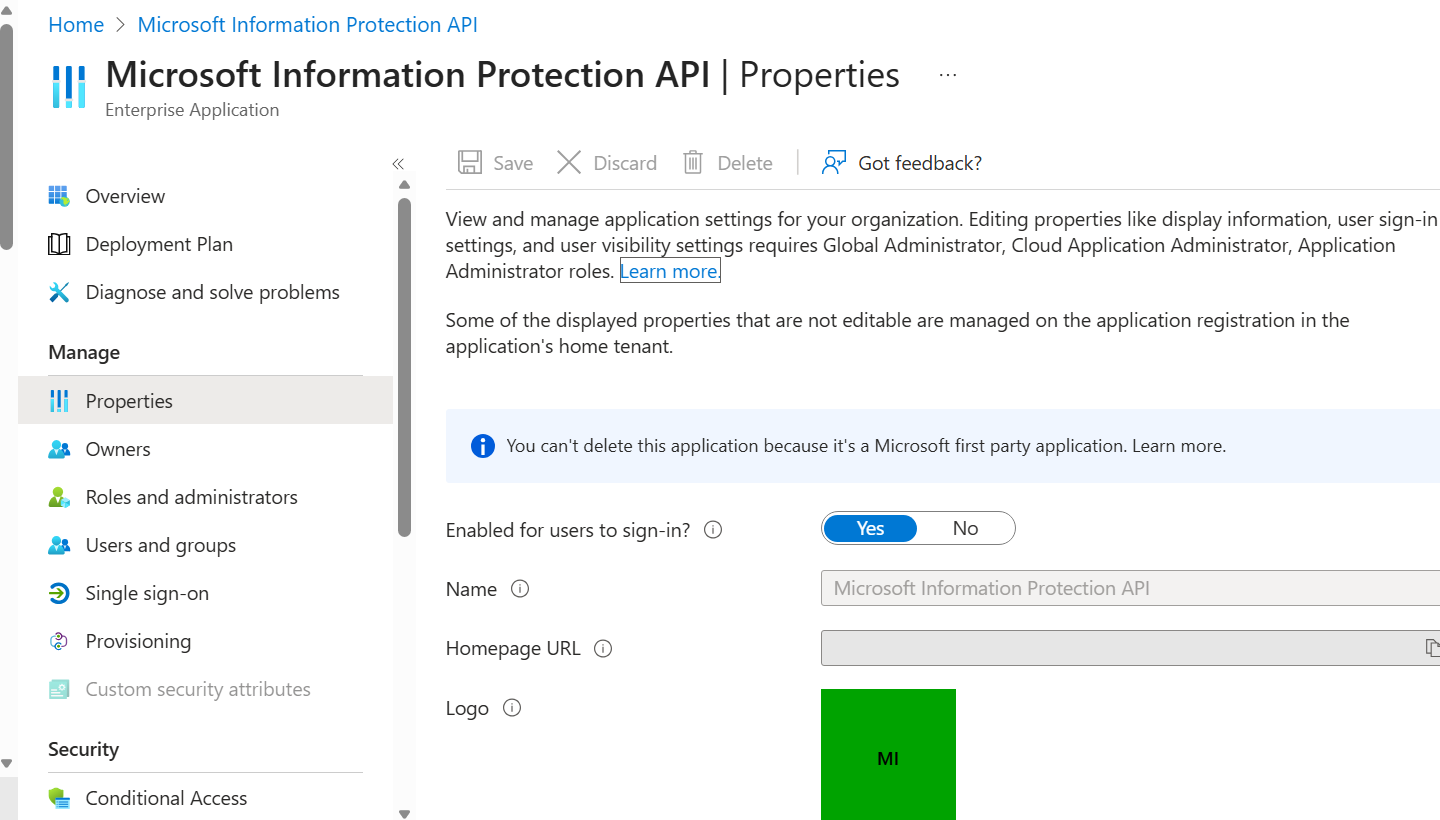Click Single sign-on arrow icon
1440x820 pixels.
coord(59,593)
